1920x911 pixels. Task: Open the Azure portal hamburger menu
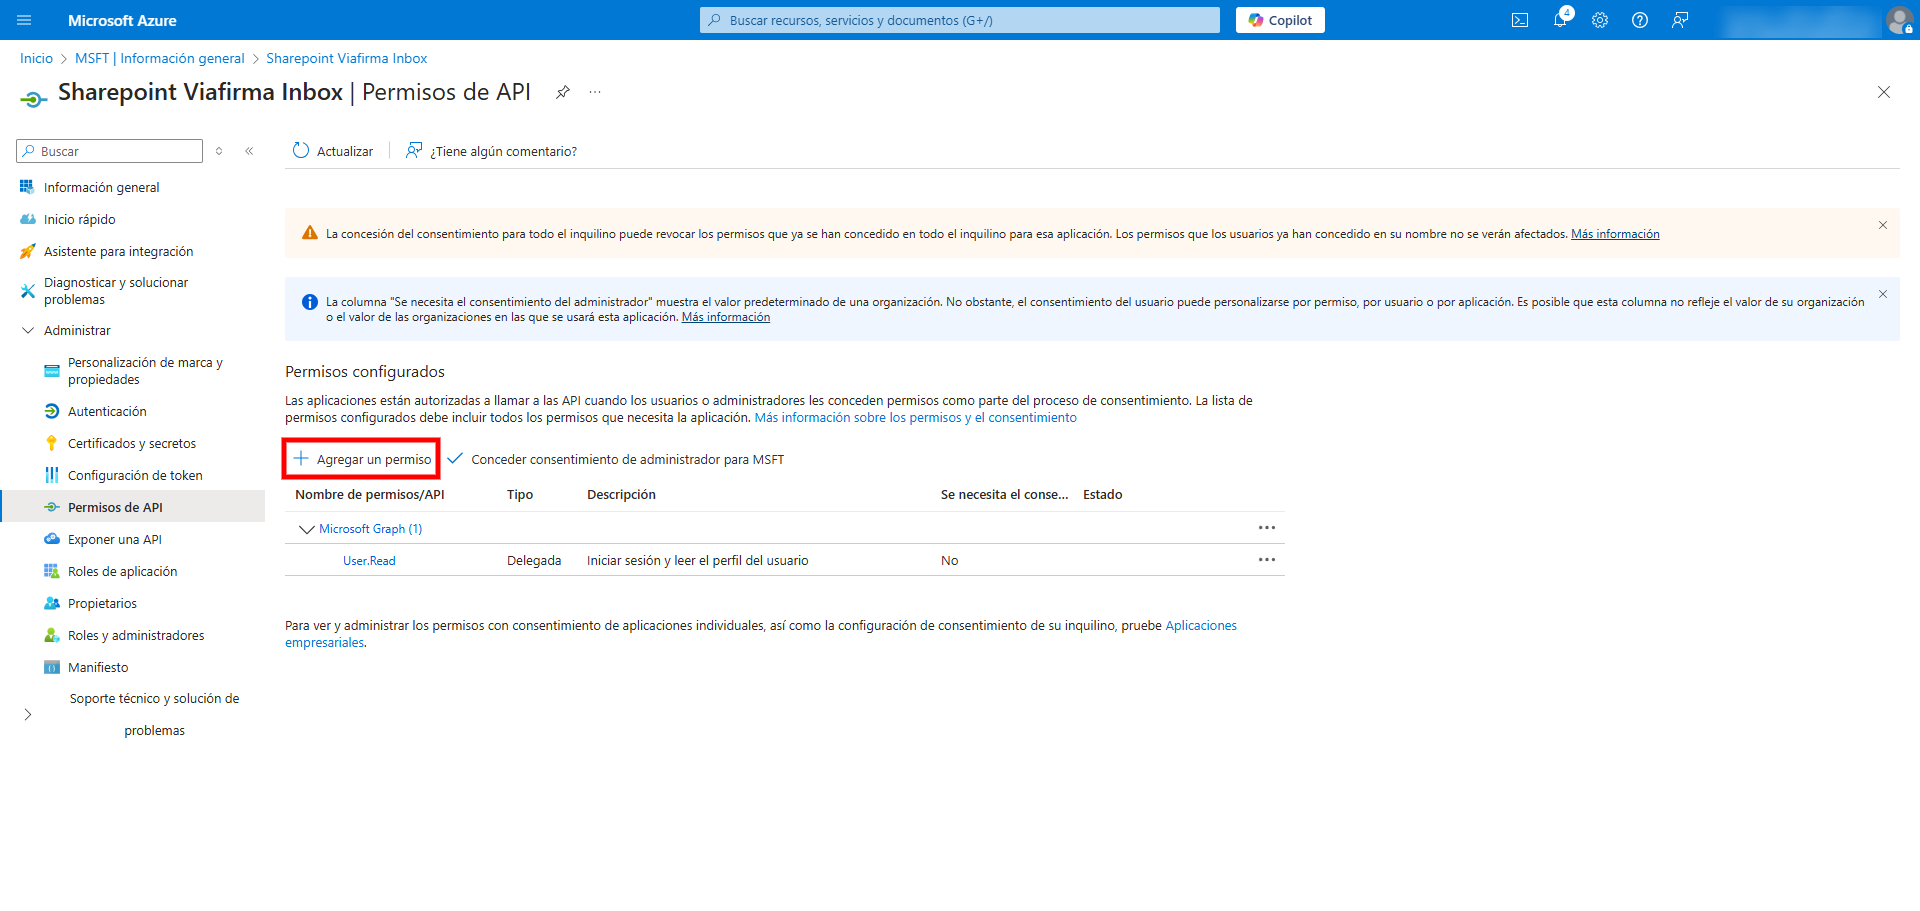(25, 20)
